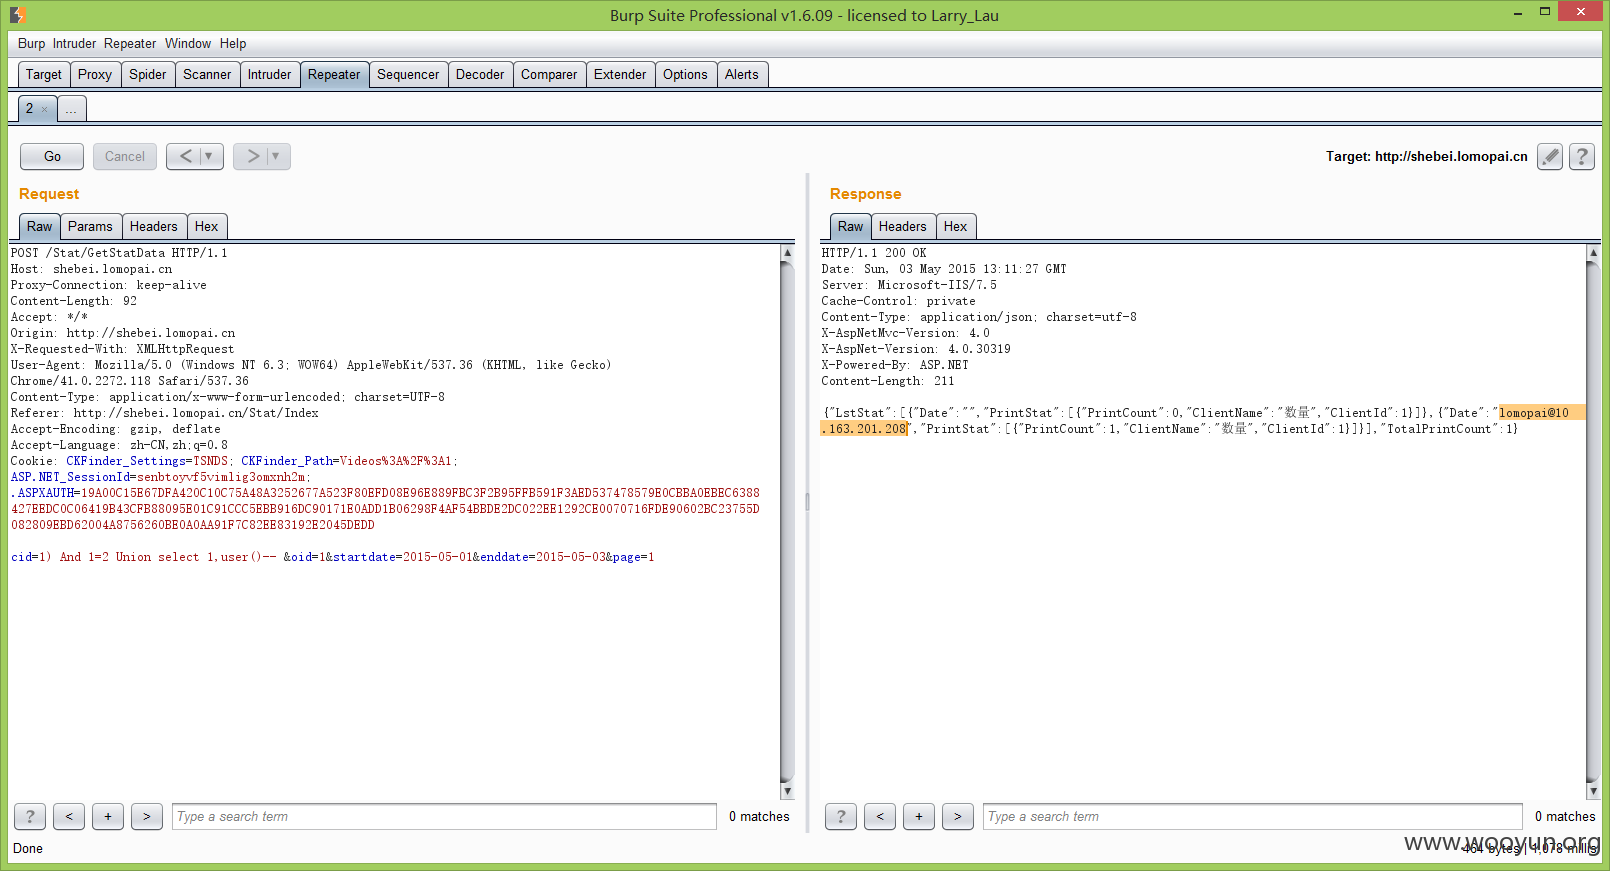Click the POST /Stat/GetStatData request line
The height and width of the screenshot is (871, 1610).
pos(119,253)
